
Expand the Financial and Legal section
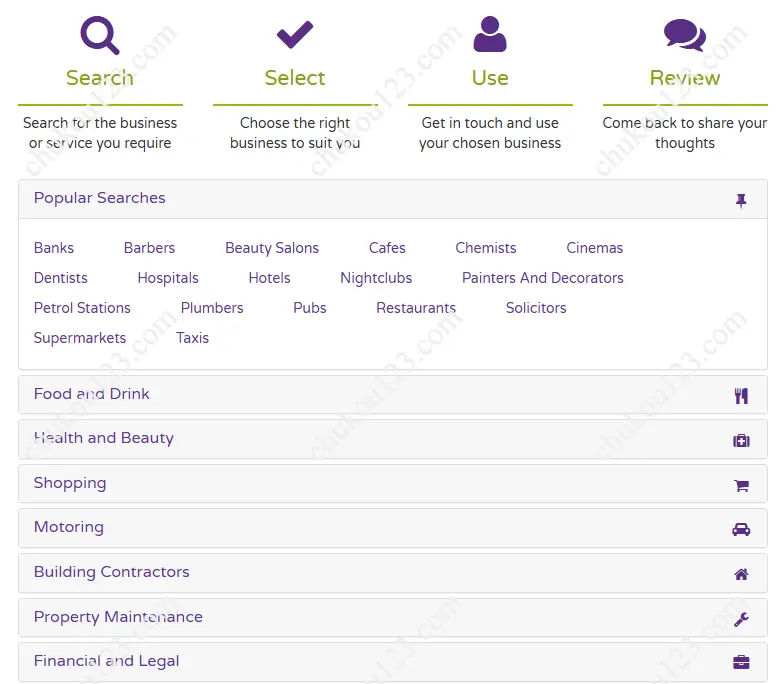click(107, 661)
